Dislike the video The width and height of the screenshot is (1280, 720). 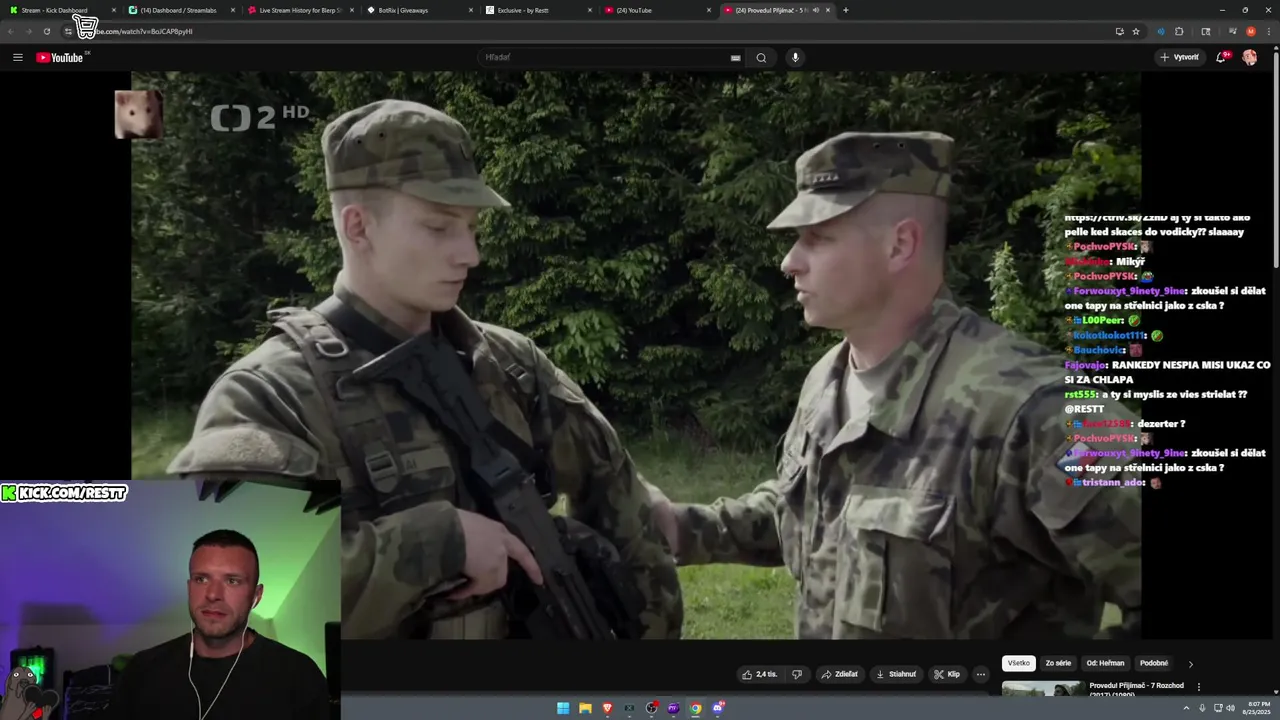coord(797,674)
